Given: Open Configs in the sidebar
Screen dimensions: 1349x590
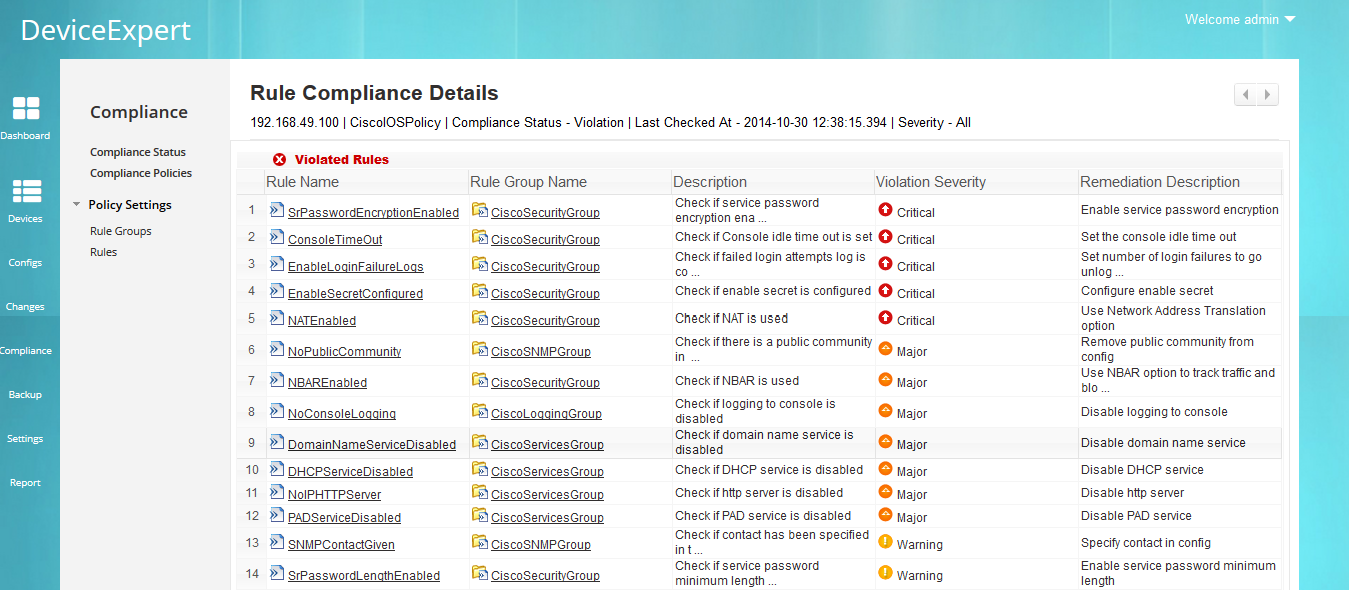Looking at the screenshot, I should 26,263.
